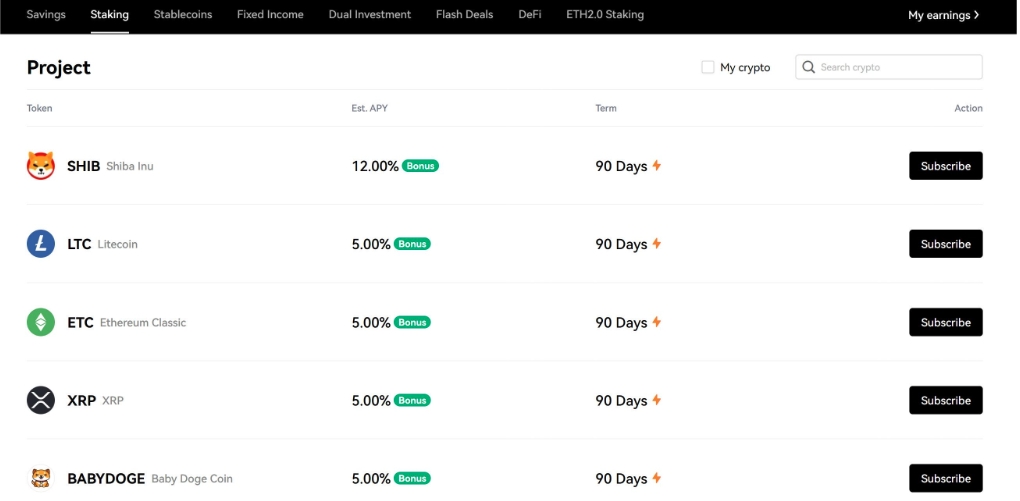Subscribe to BABYDOGE staking
The width and height of the screenshot is (1020, 501).
click(x=946, y=478)
